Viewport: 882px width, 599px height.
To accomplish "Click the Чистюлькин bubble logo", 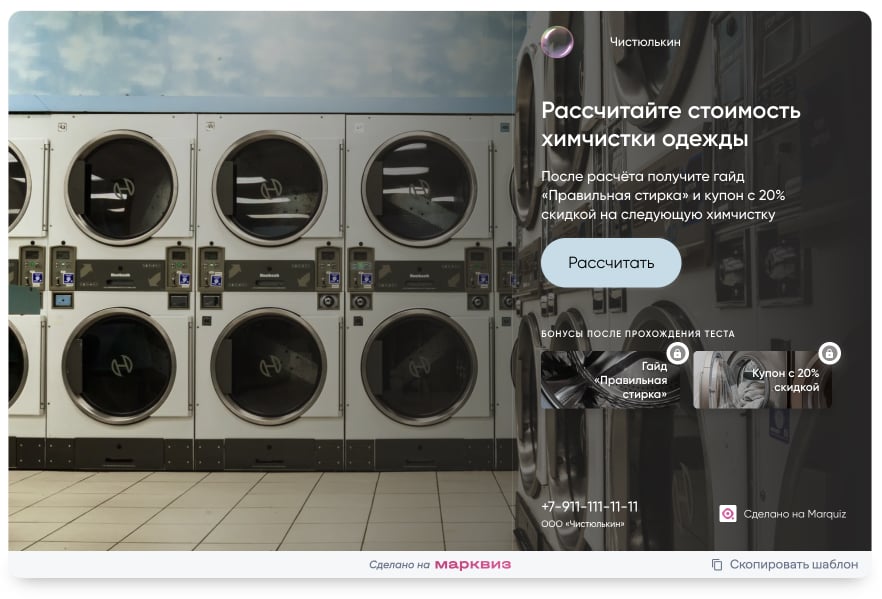I will (x=557, y=42).
